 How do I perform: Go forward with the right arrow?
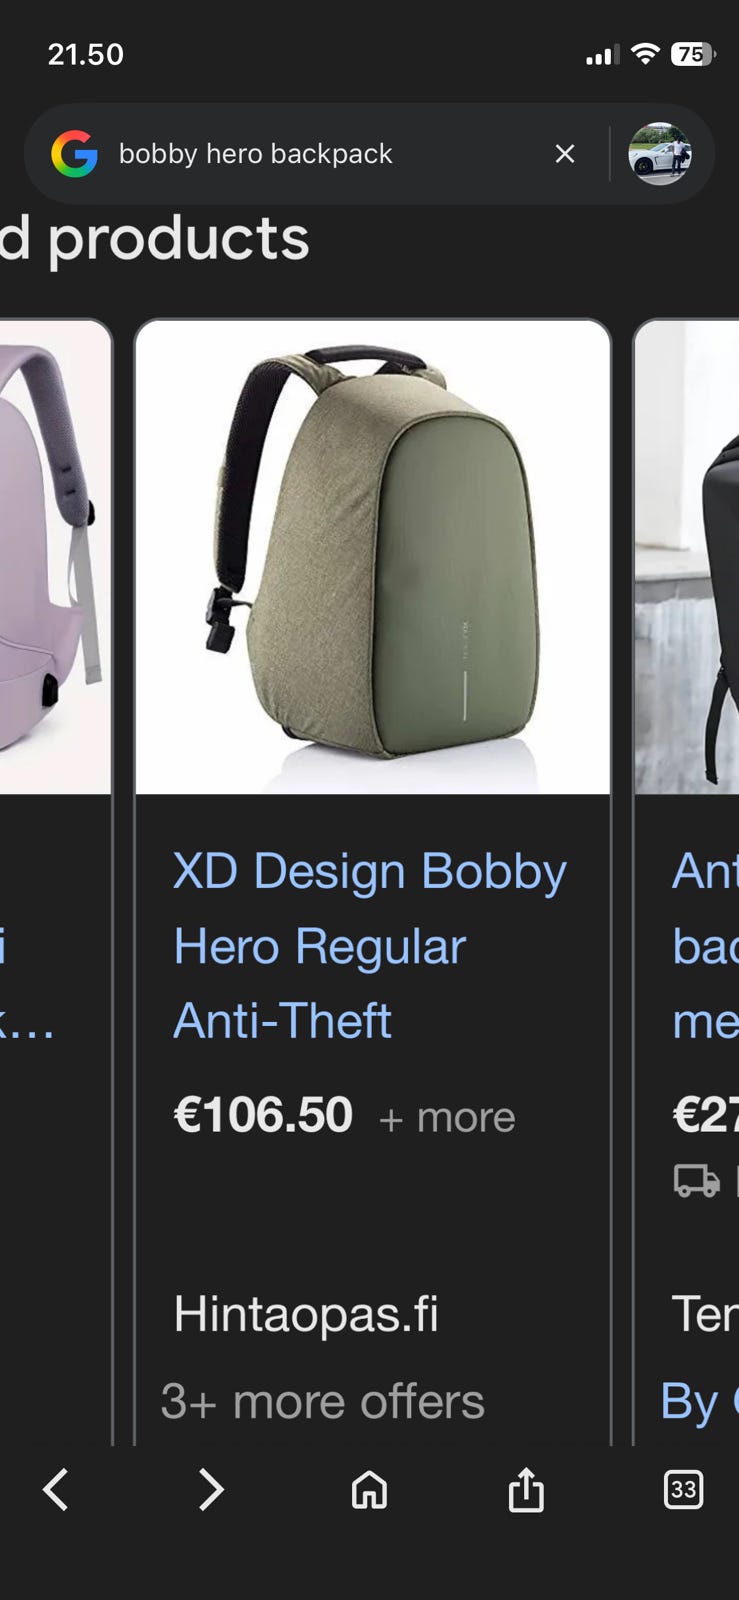click(211, 1490)
